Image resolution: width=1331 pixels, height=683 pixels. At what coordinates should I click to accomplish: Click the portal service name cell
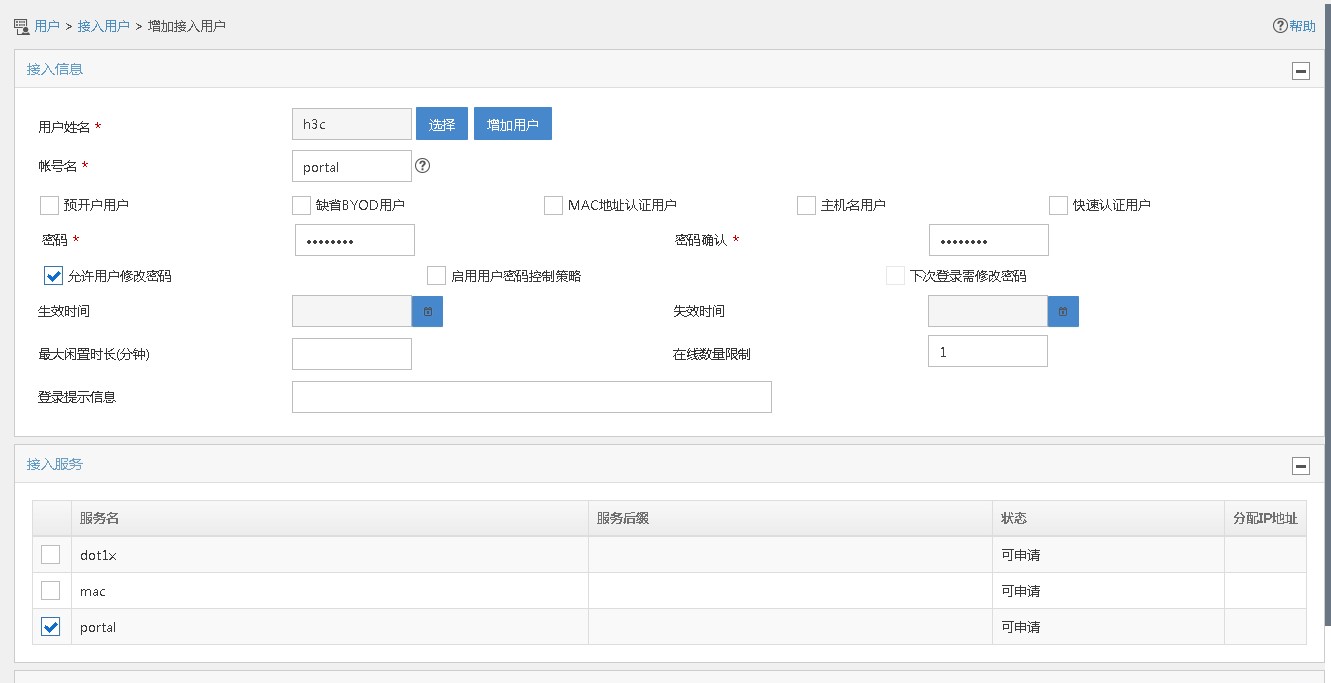click(x=330, y=627)
